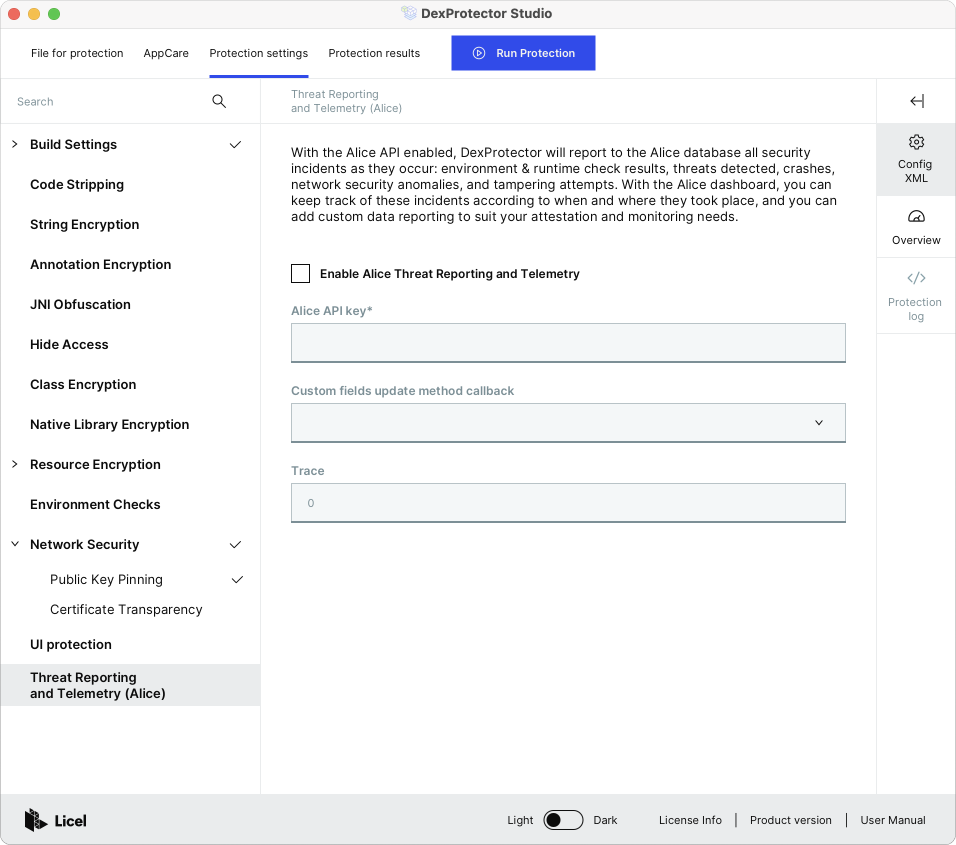The width and height of the screenshot is (956, 845).
Task: Click the green macOS zoom button
Action: (54, 14)
